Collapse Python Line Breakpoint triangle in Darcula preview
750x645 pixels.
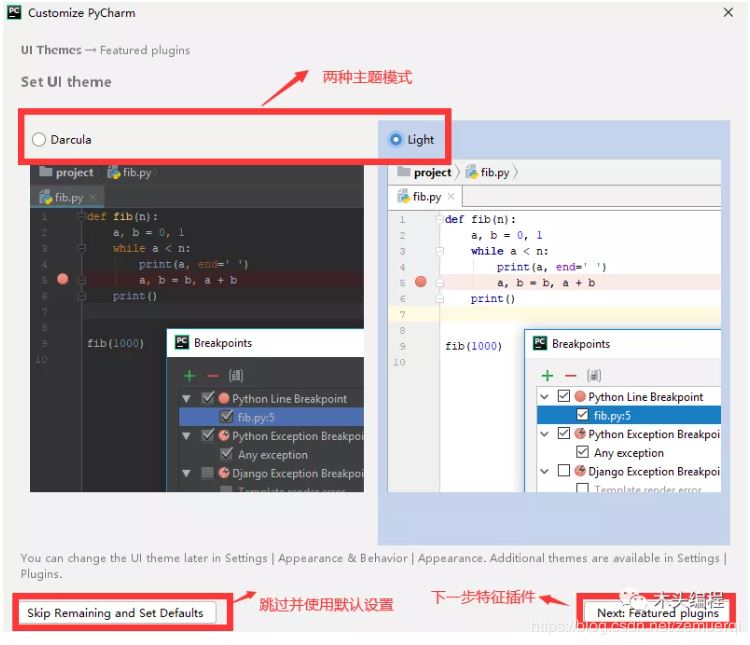pyautogui.click(x=187, y=399)
